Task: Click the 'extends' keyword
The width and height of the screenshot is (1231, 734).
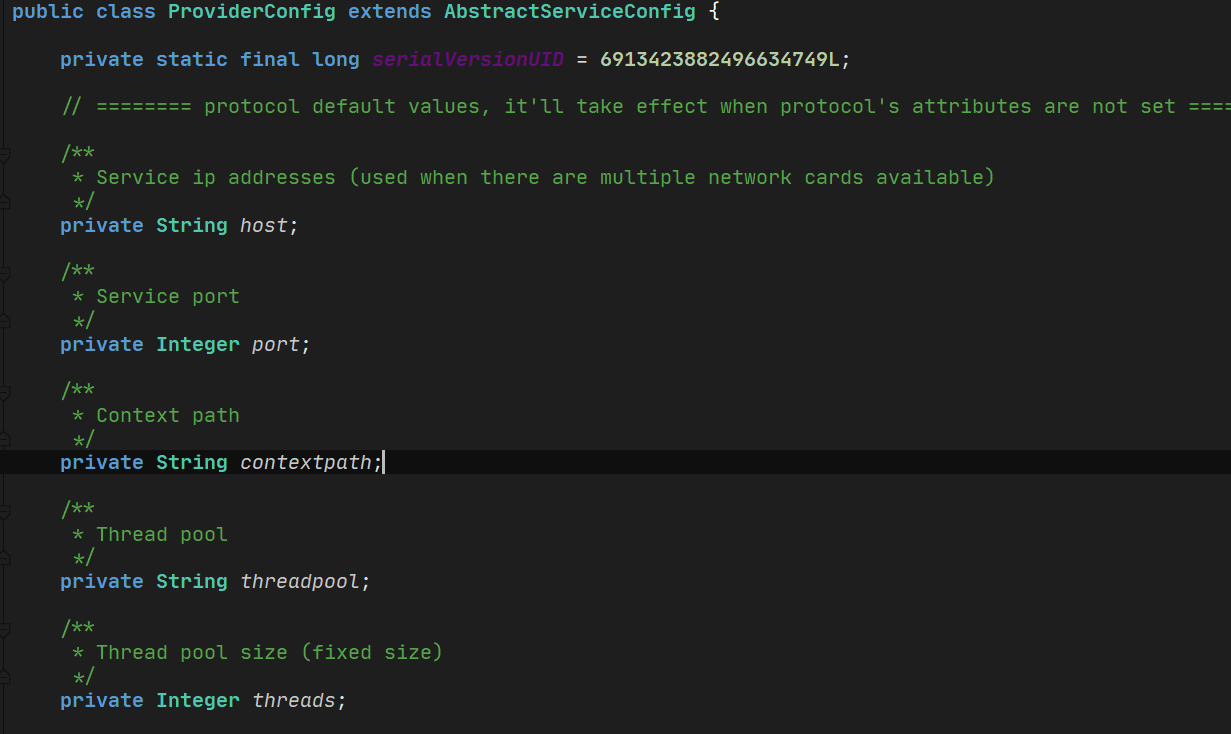Action: pyautogui.click(x=390, y=12)
